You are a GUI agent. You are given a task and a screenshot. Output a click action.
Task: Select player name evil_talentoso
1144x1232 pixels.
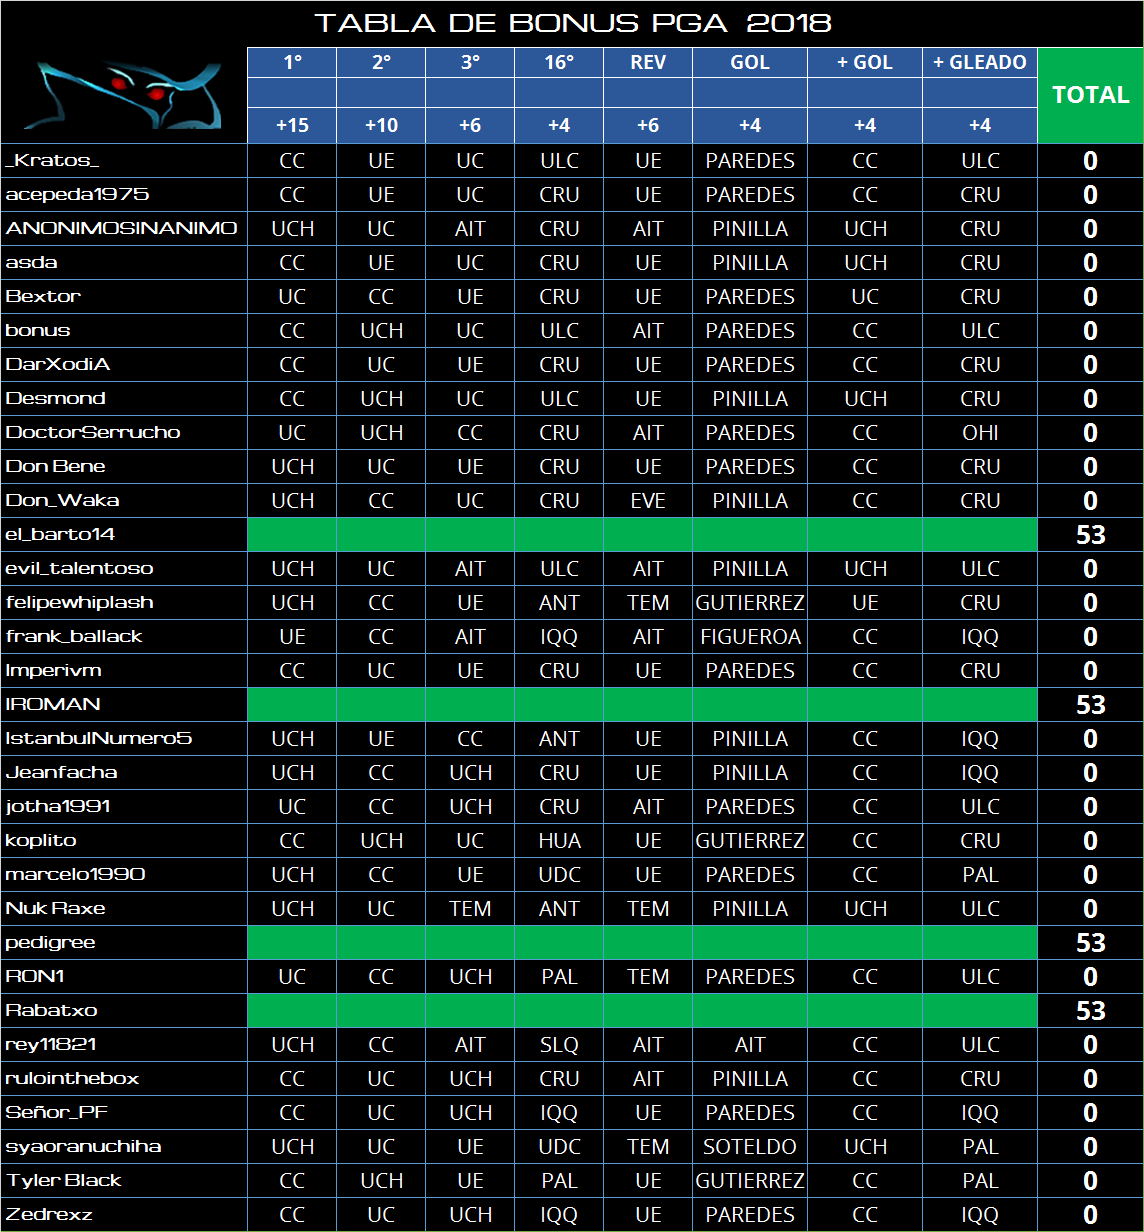80,568
